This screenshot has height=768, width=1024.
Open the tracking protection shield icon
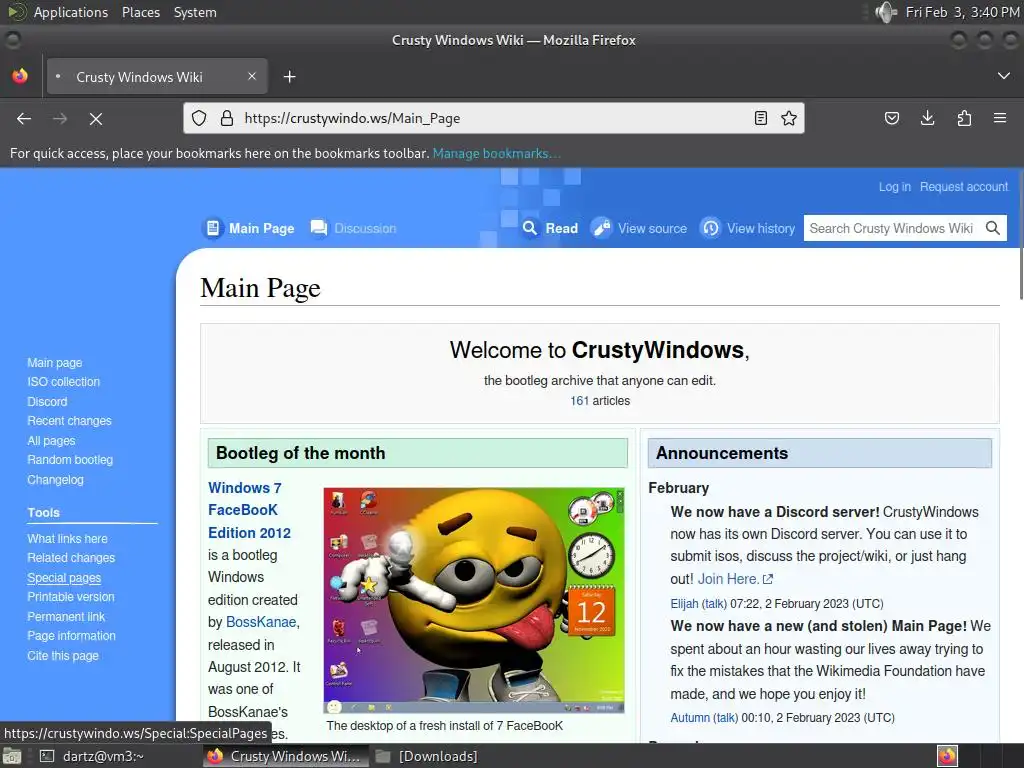tap(199, 118)
